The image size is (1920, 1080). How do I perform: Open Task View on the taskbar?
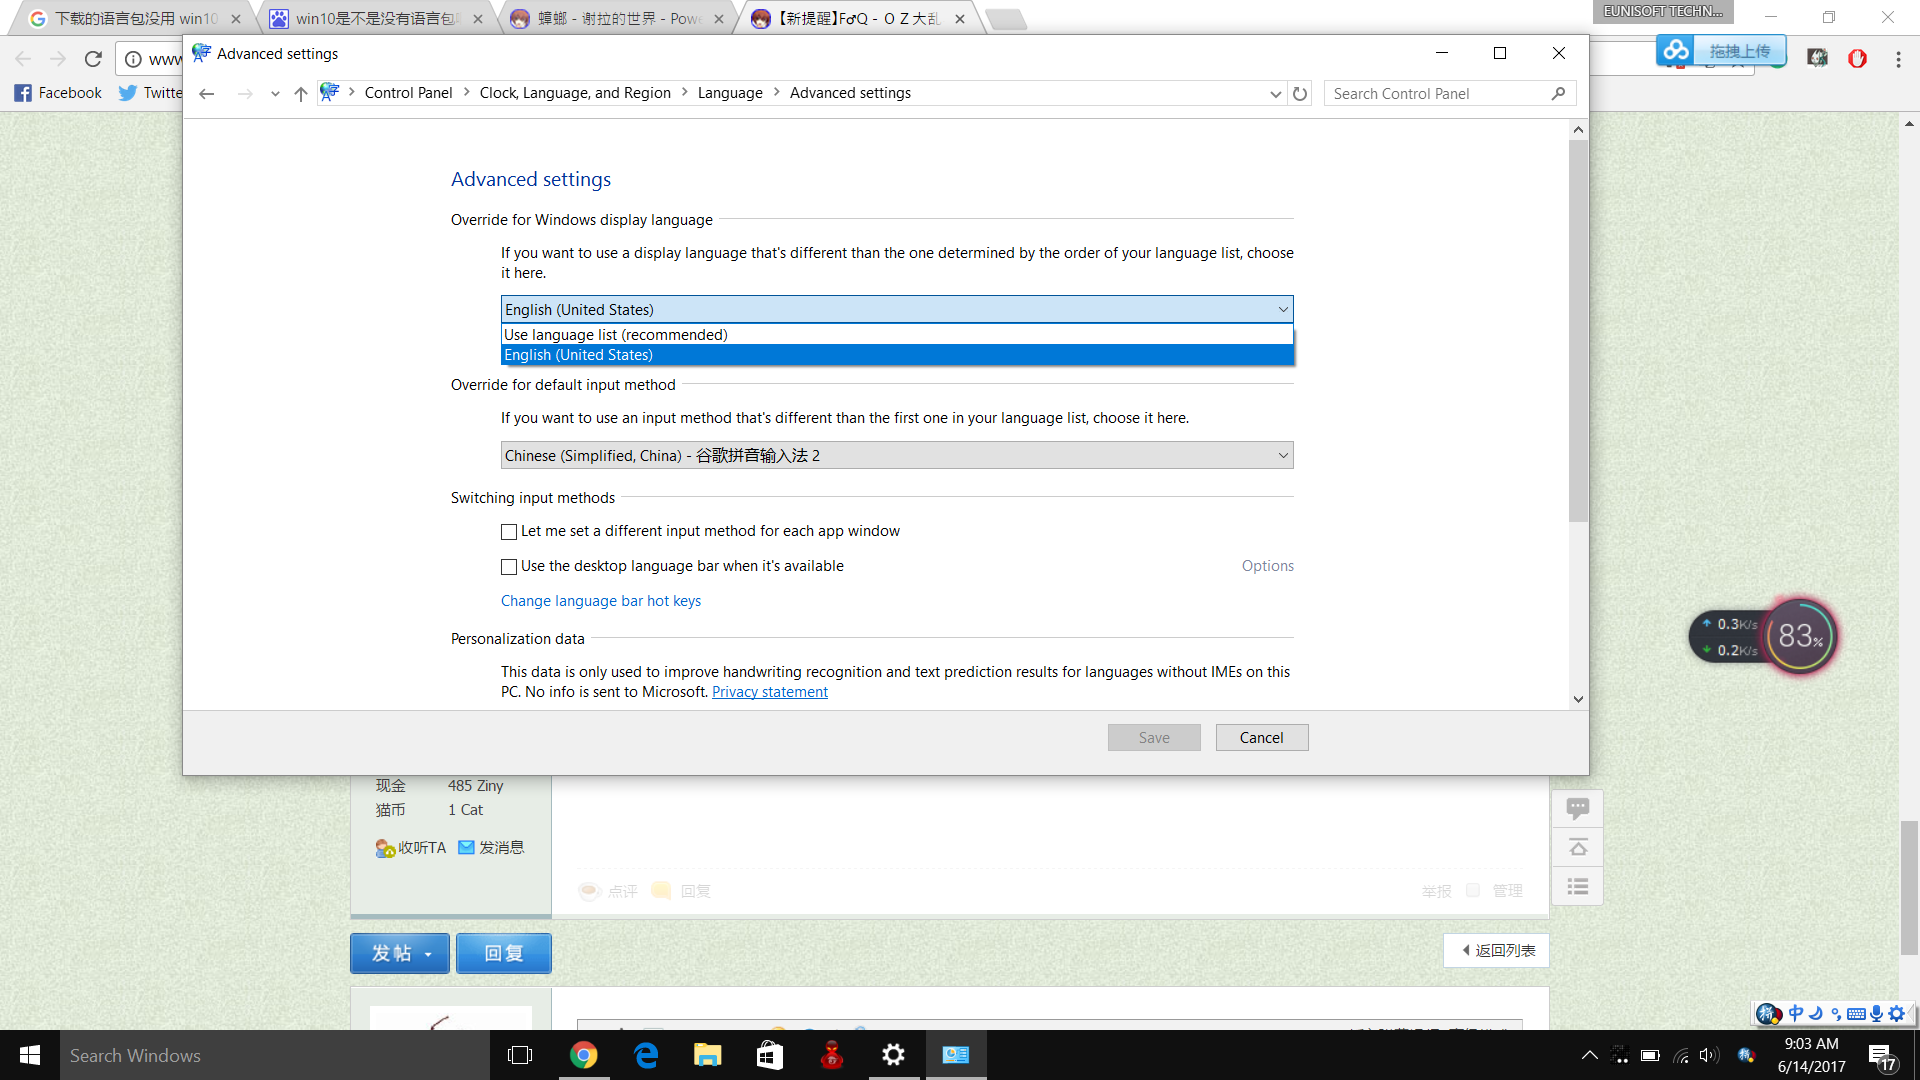pos(520,1055)
